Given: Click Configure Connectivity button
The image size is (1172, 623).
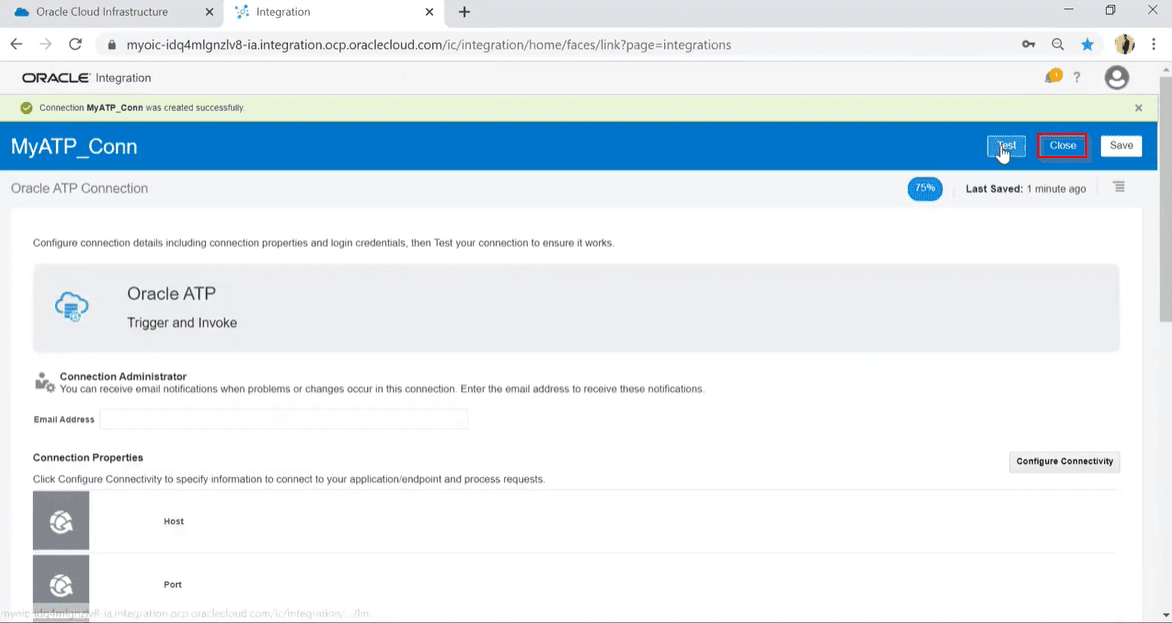Looking at the screenshot, I should [x=1064, y=462].
